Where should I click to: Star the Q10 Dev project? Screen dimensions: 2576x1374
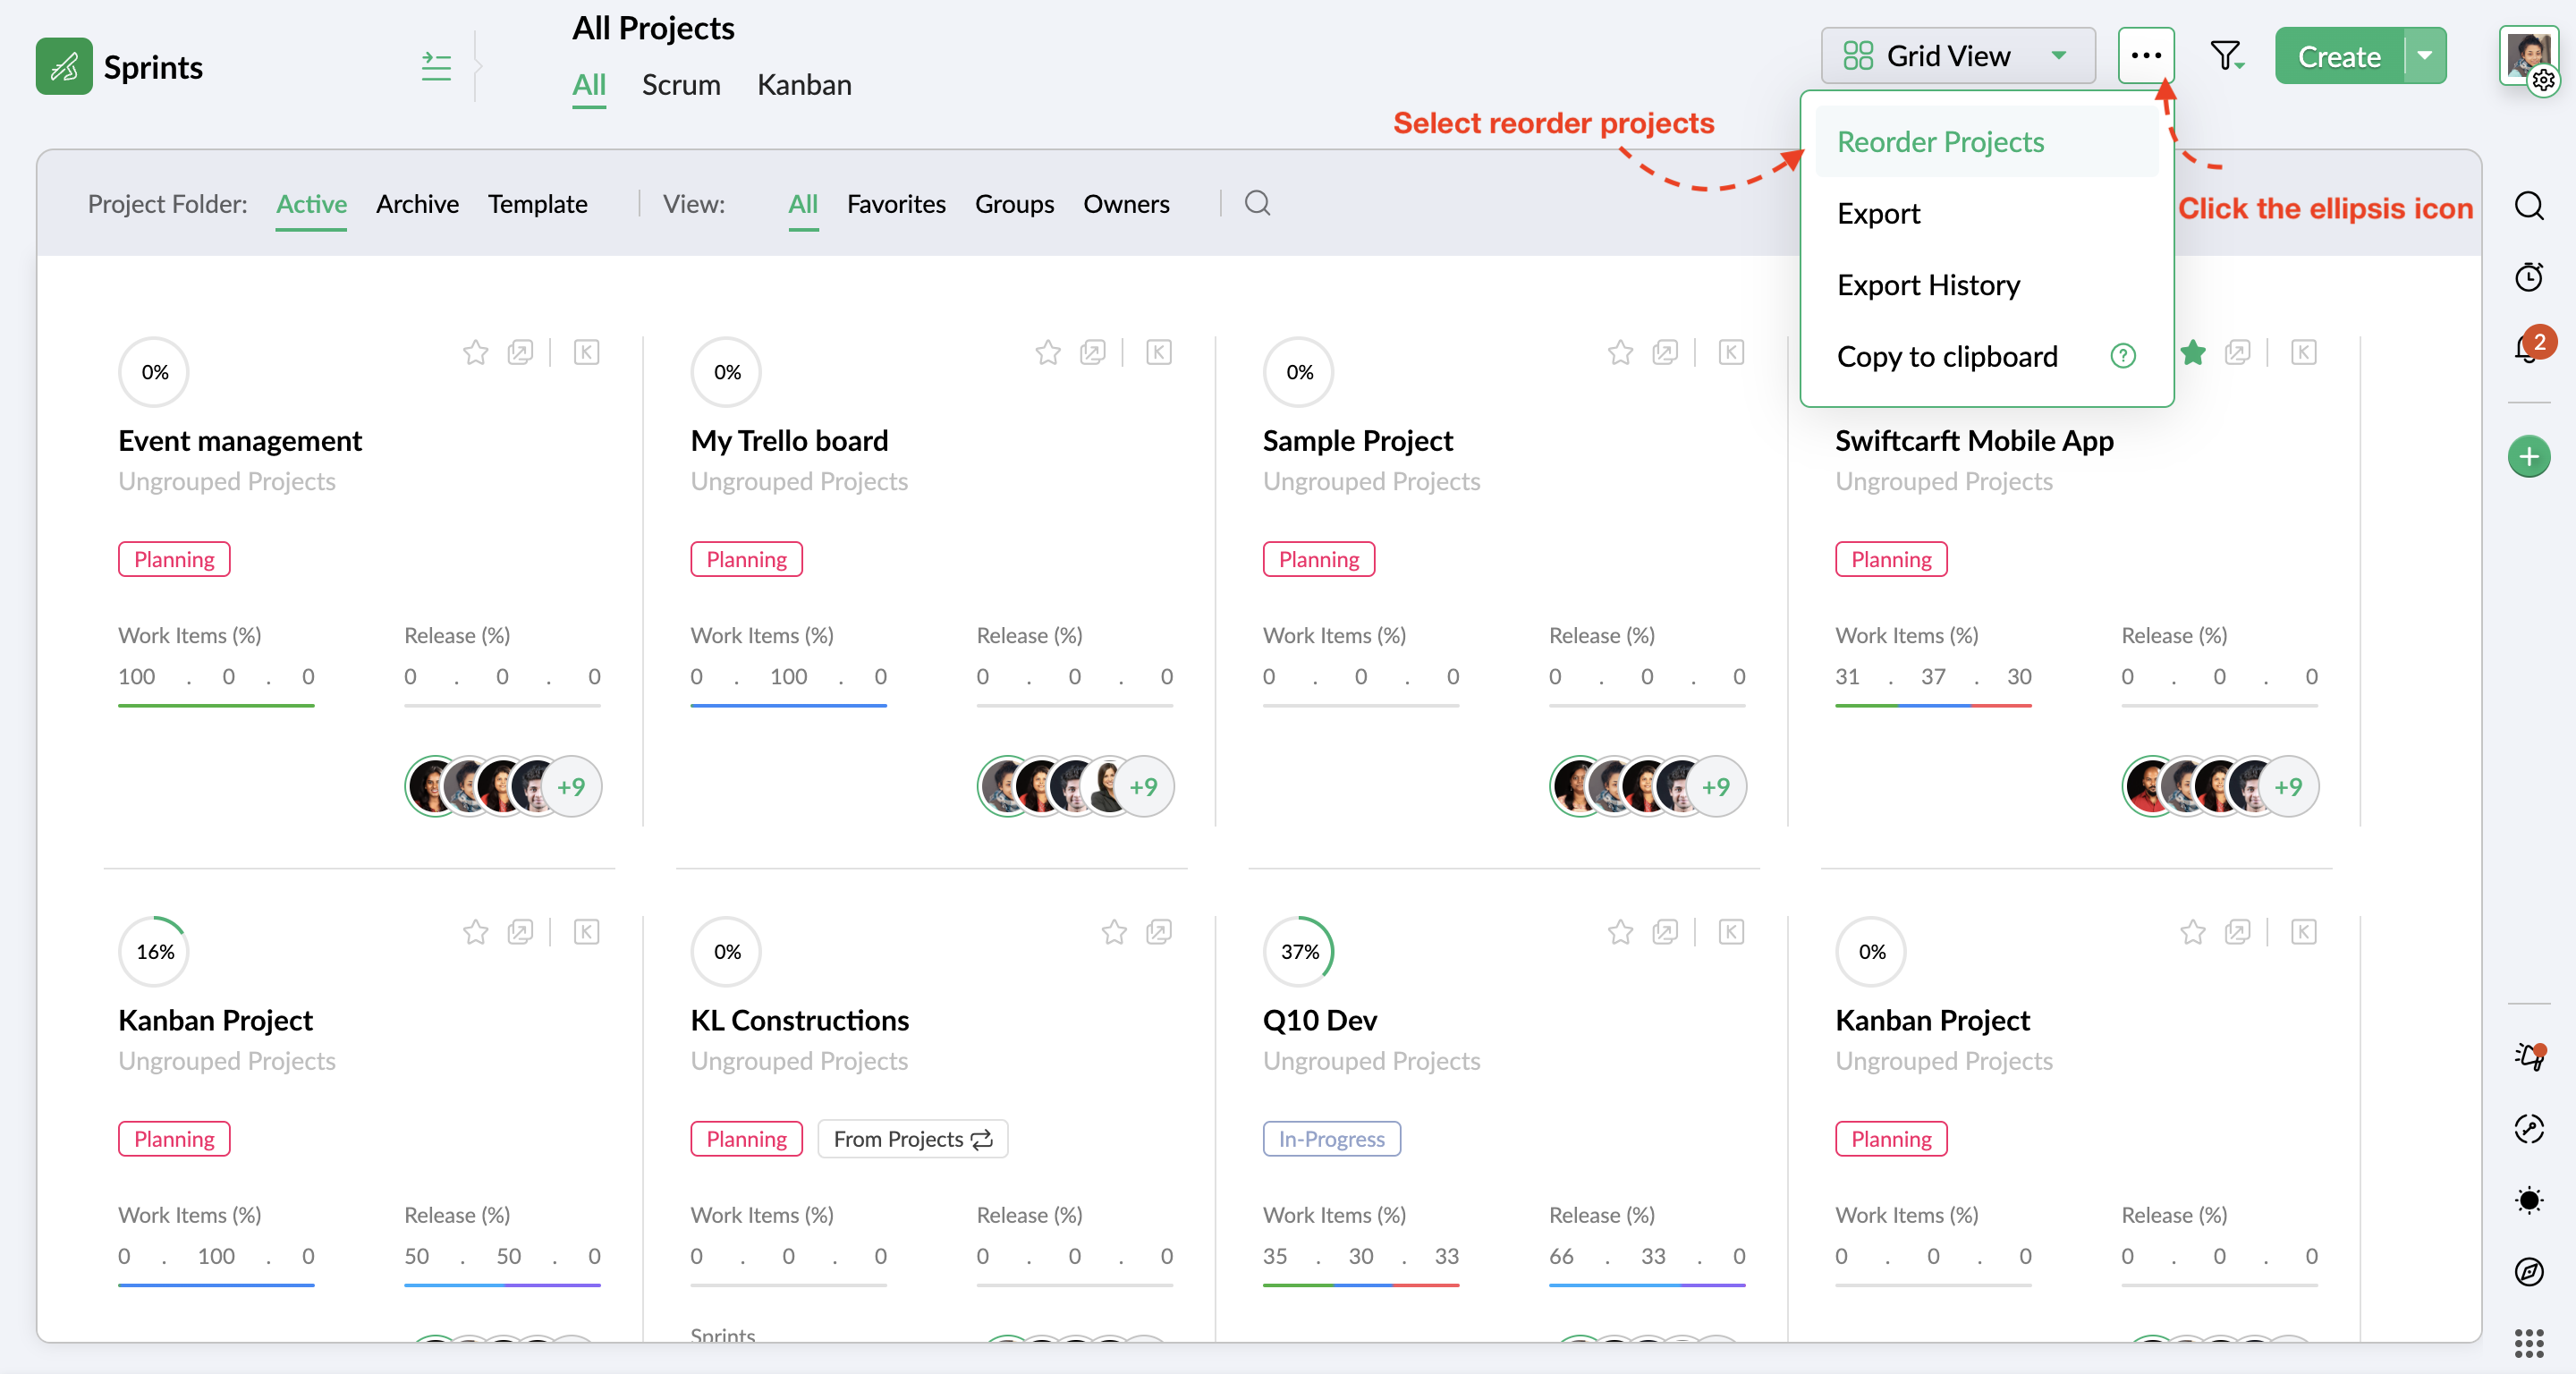click(1620, 932)
